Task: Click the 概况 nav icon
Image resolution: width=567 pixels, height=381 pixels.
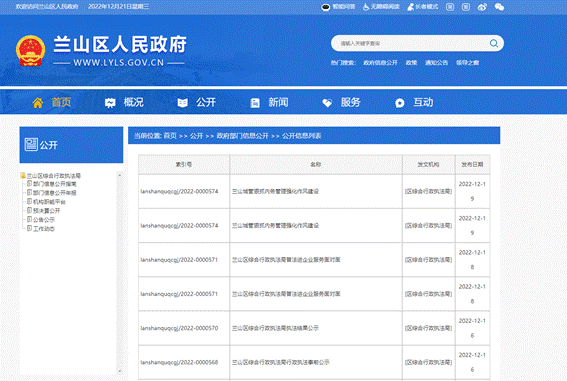Action: click(110, 103)
